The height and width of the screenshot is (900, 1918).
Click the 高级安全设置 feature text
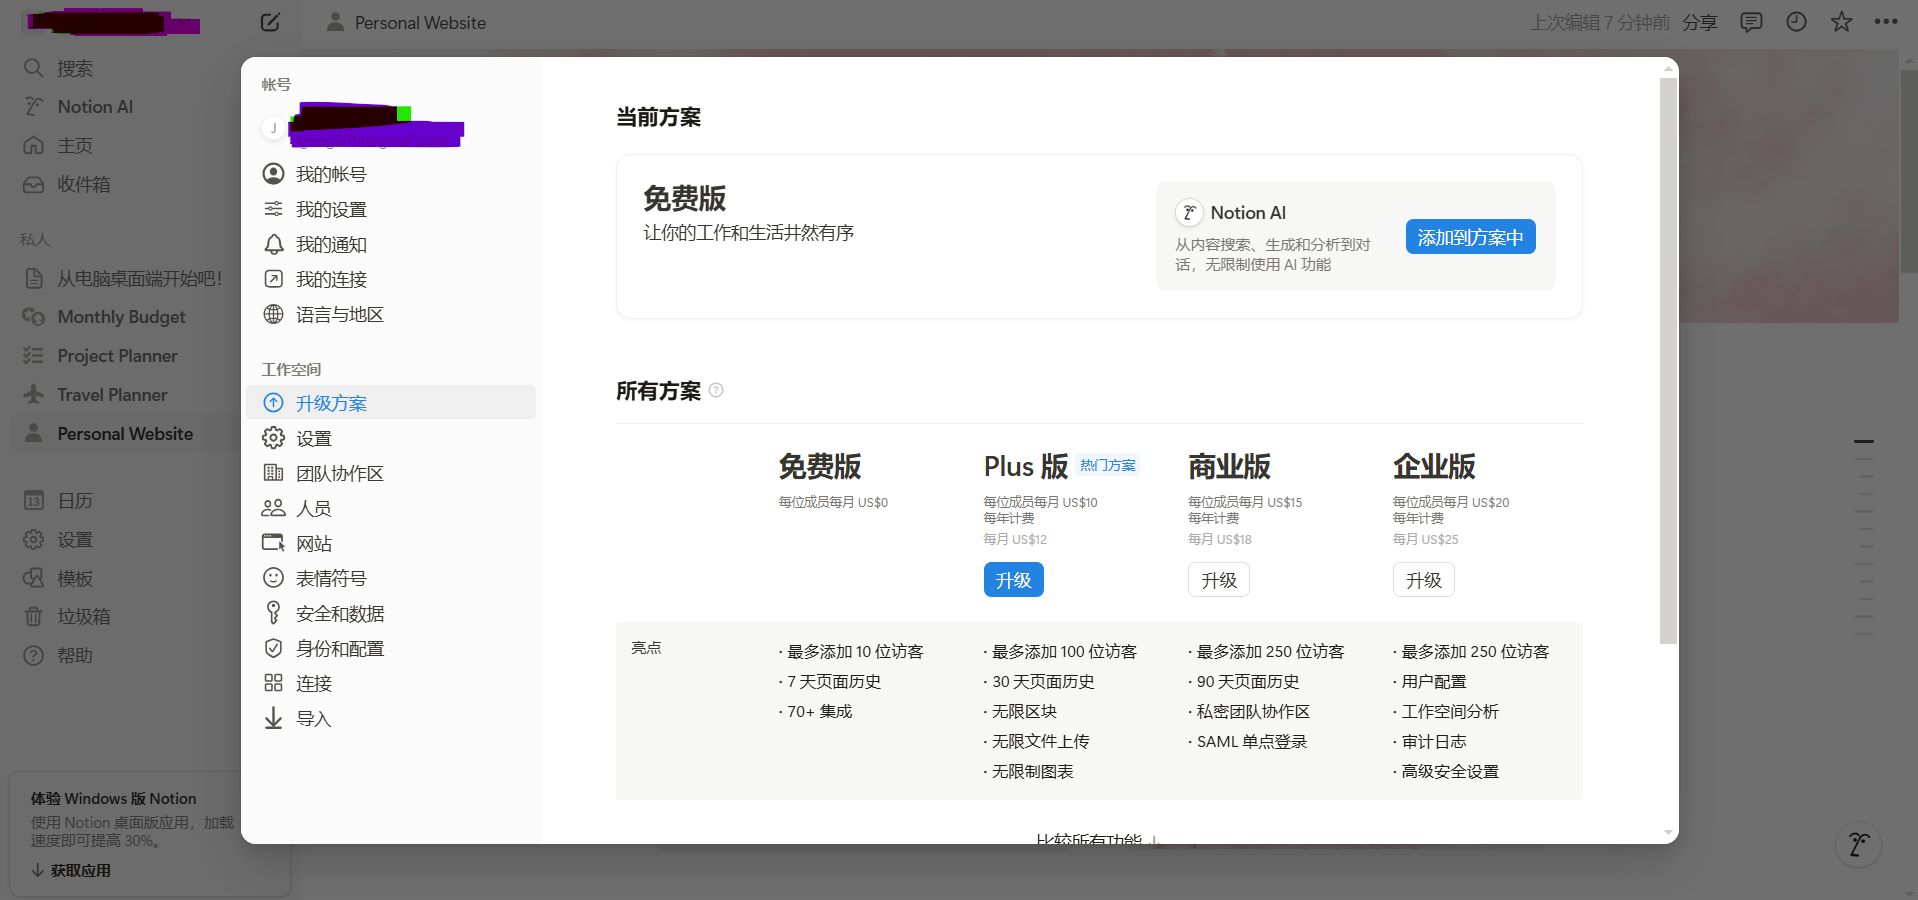[1450, 772]
